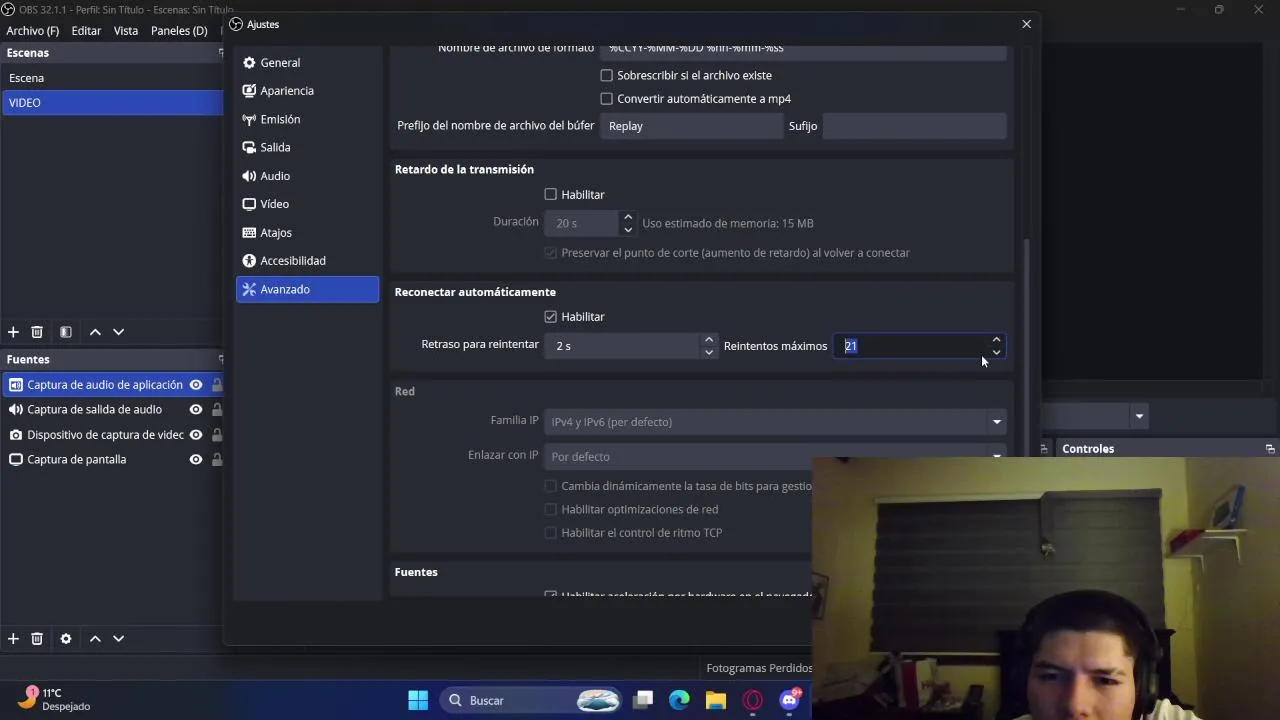The image size is (1280, 720).
Task: Add a new source with plus icon
Action: 13,639
